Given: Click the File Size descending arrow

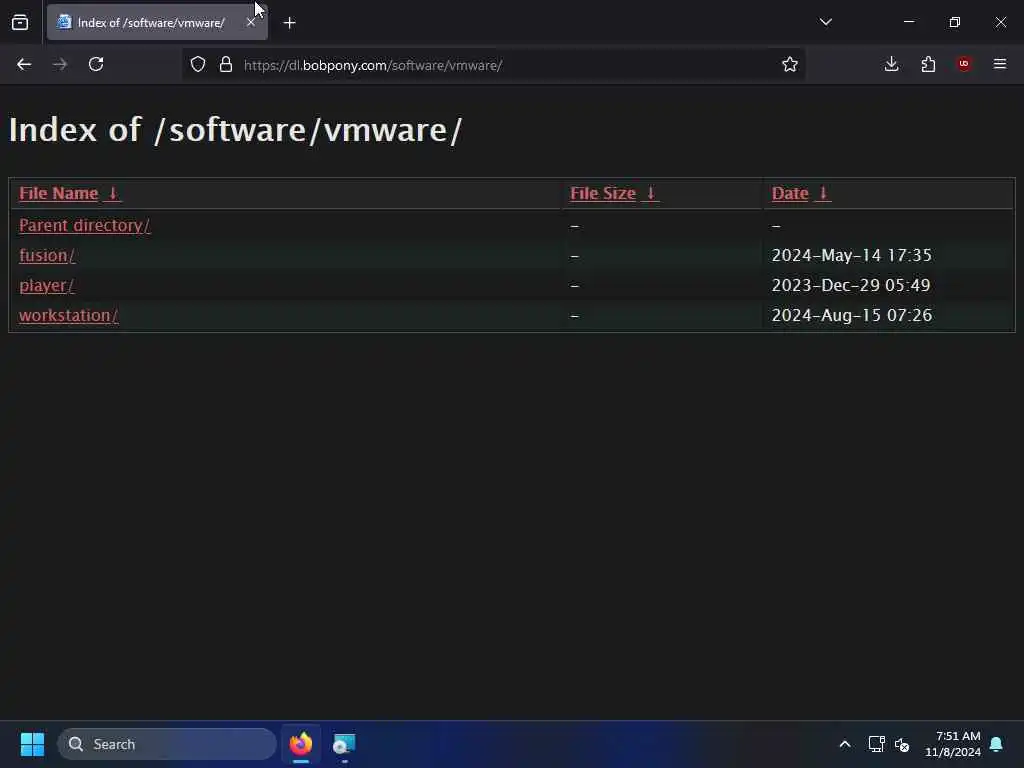Looking at the screenshot, I should (x=650, y=193).
